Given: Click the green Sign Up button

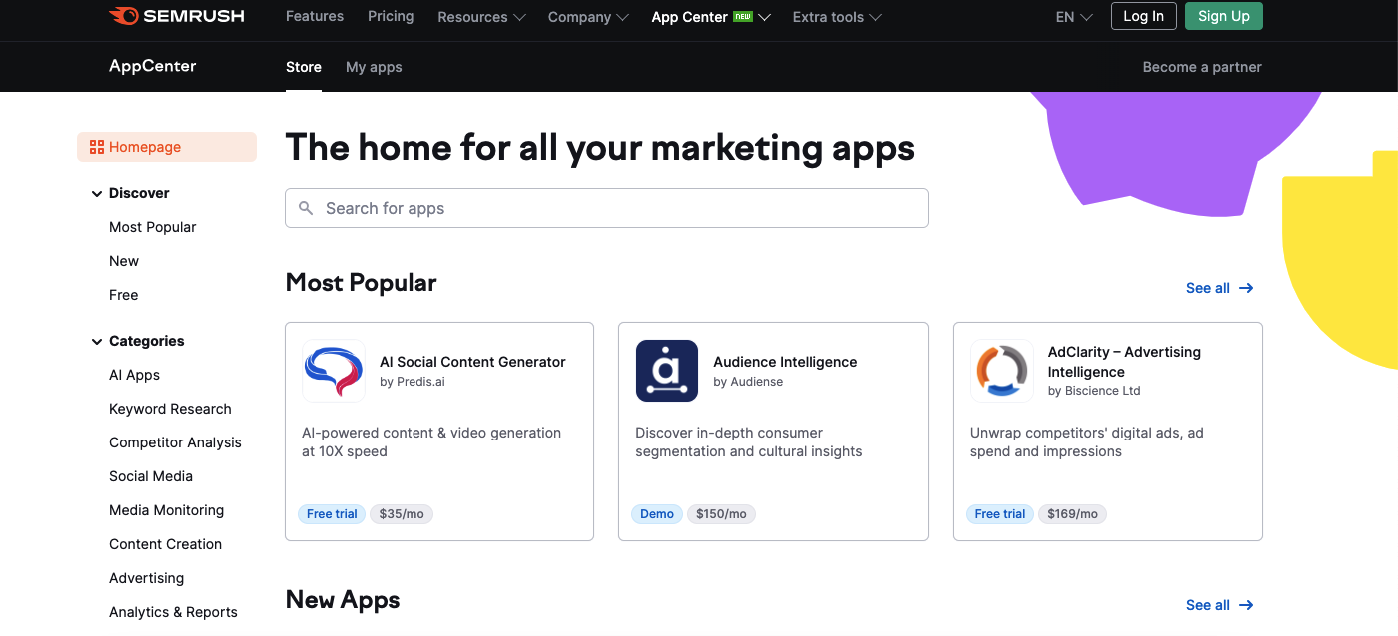Looking at the screenshot, I should point(1224,16).
